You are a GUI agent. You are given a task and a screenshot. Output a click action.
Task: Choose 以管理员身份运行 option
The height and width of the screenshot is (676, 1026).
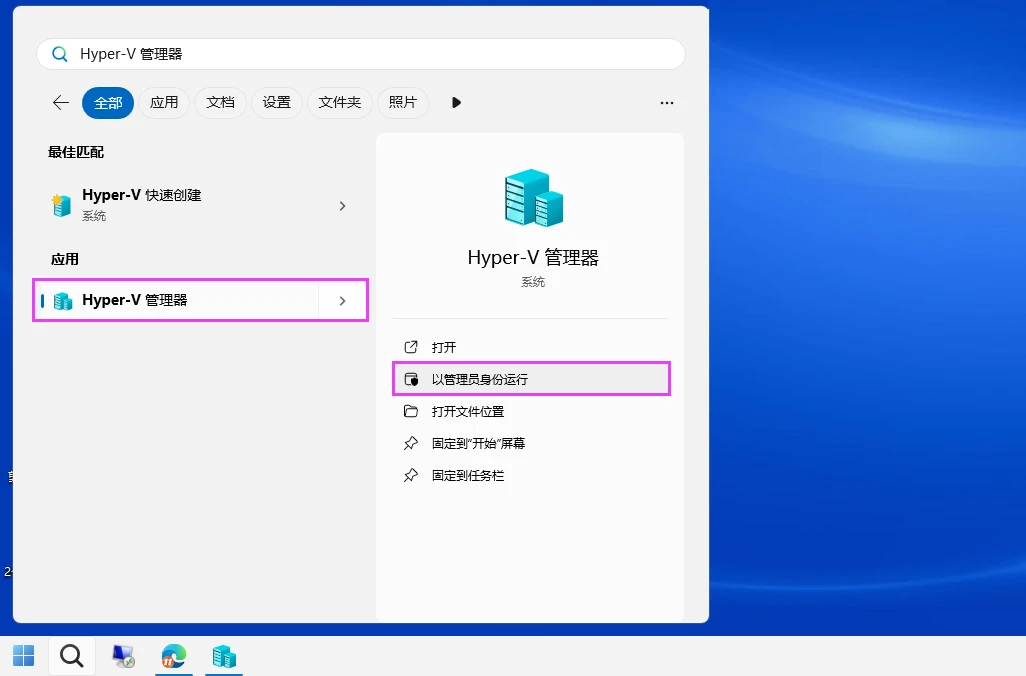click(531, 379)
